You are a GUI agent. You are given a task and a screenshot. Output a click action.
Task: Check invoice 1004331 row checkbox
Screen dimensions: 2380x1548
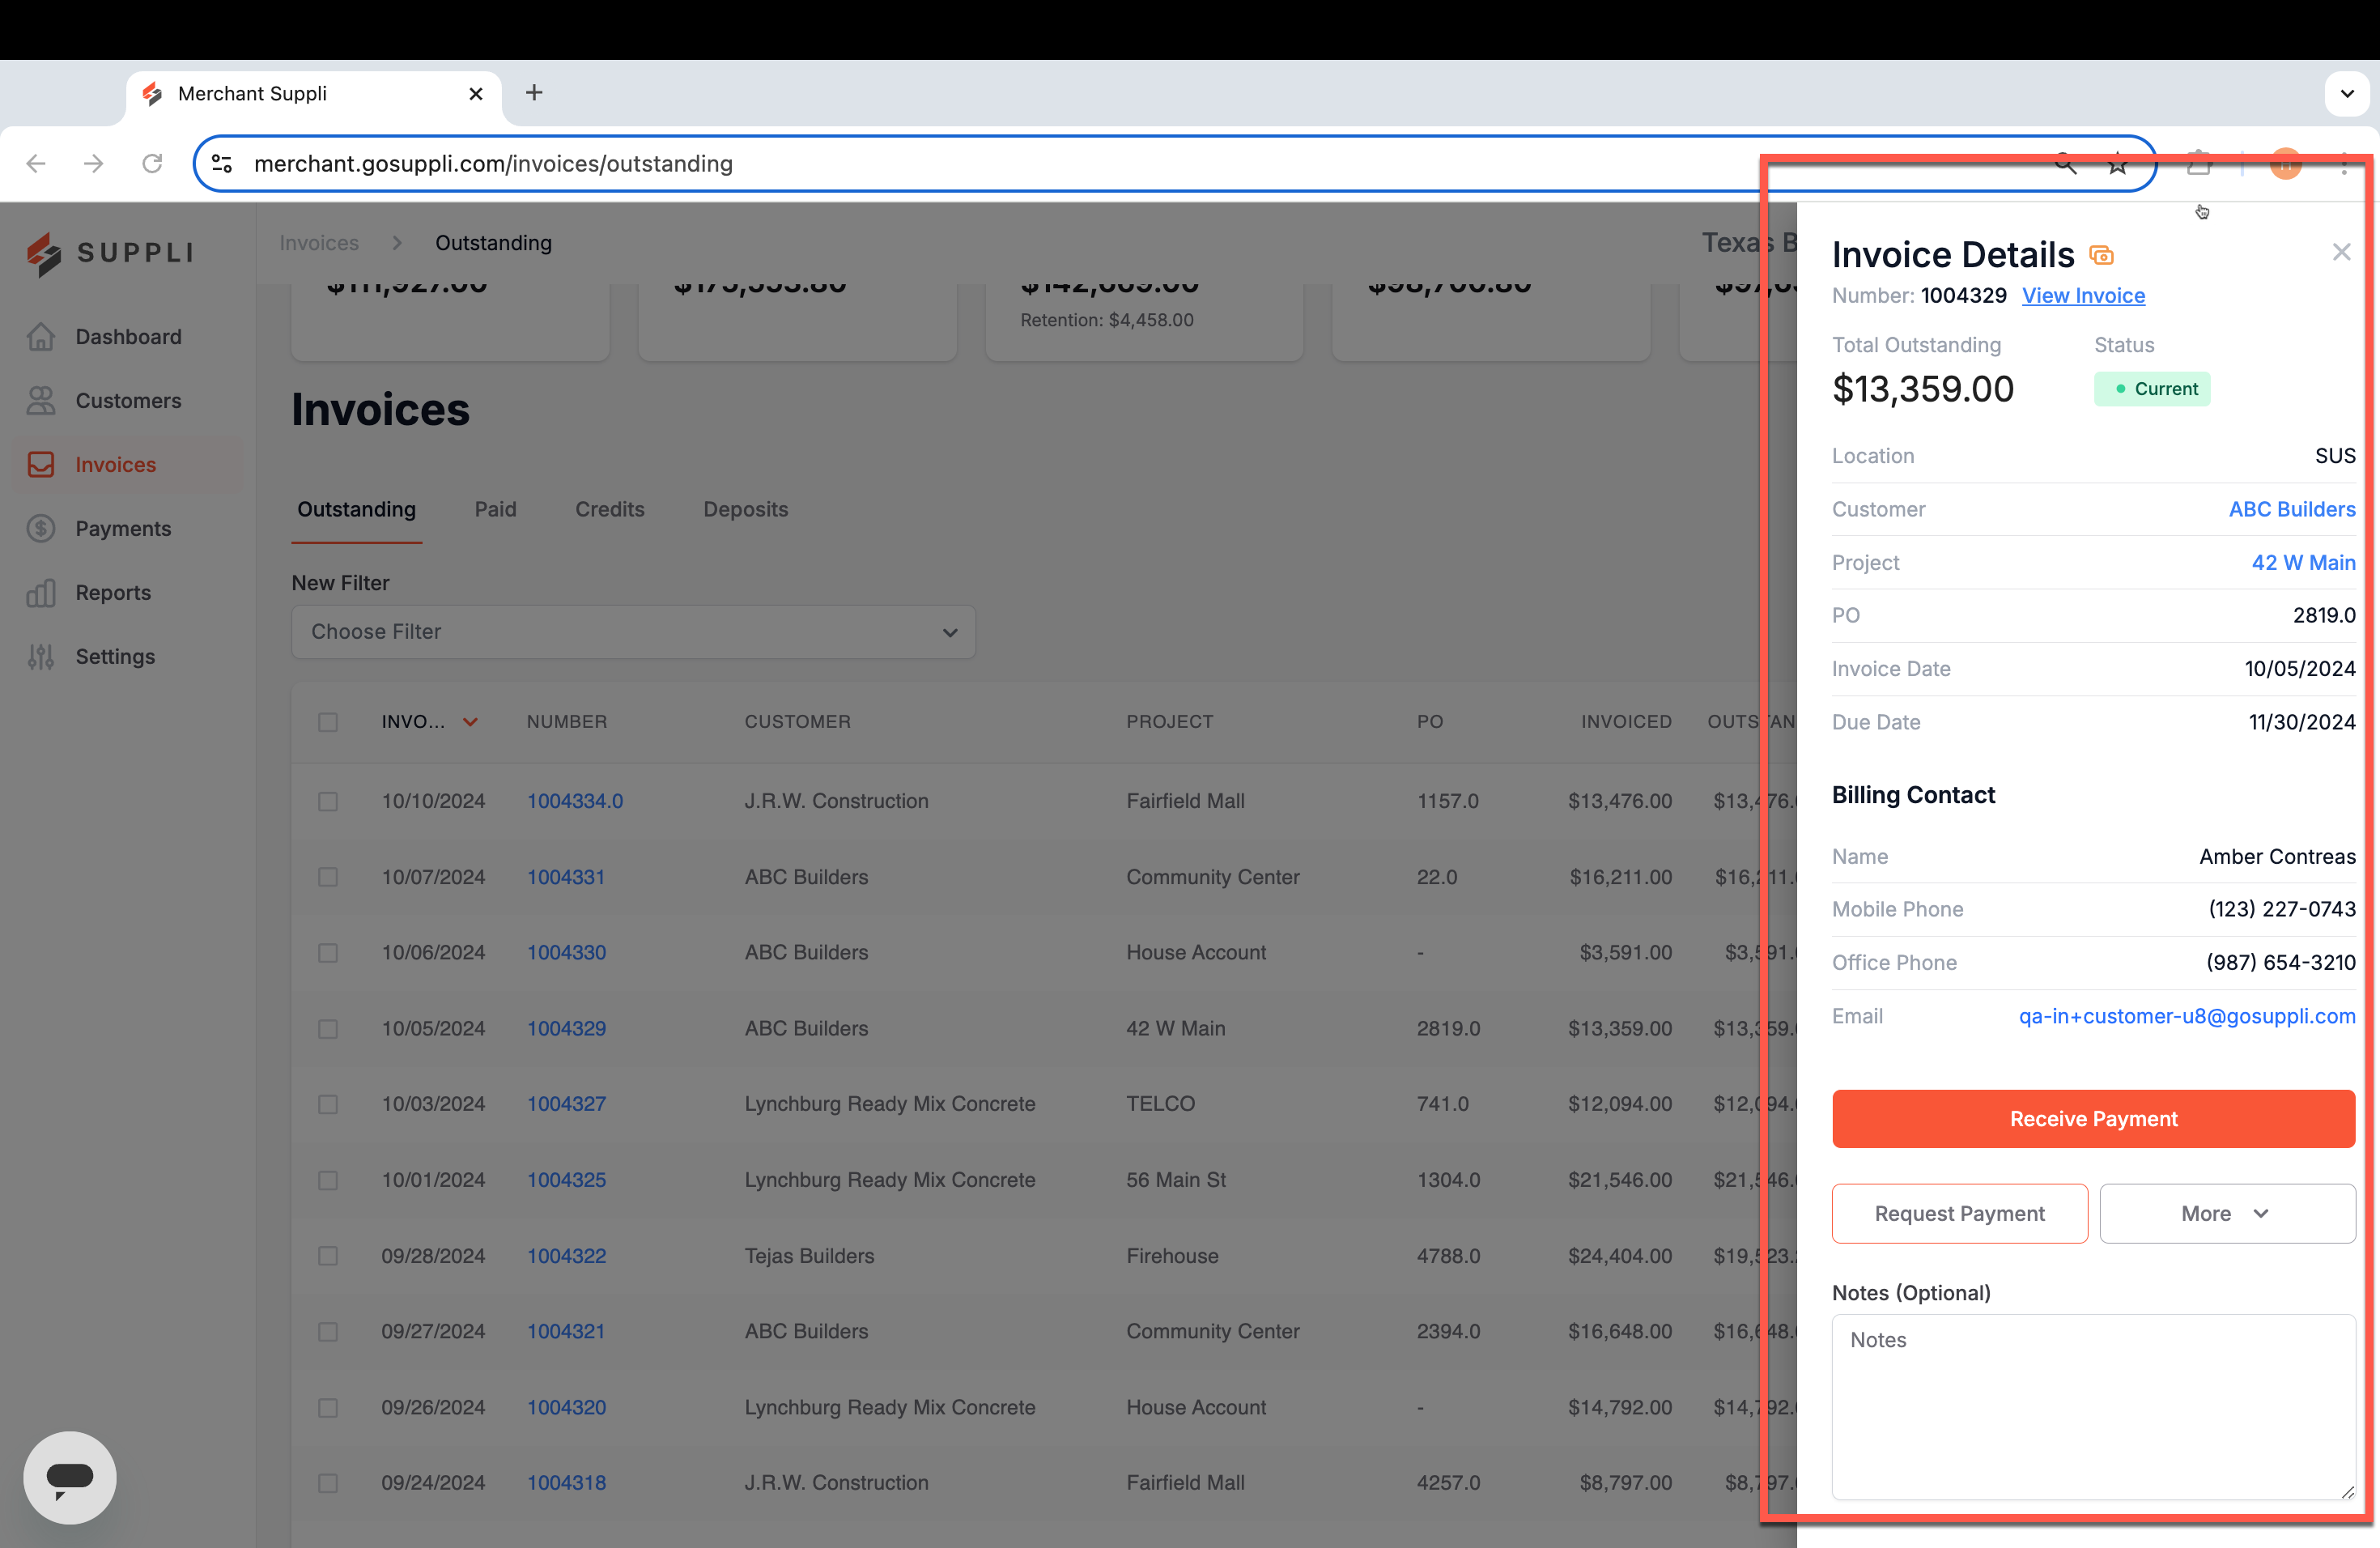(x=328, y=877)
